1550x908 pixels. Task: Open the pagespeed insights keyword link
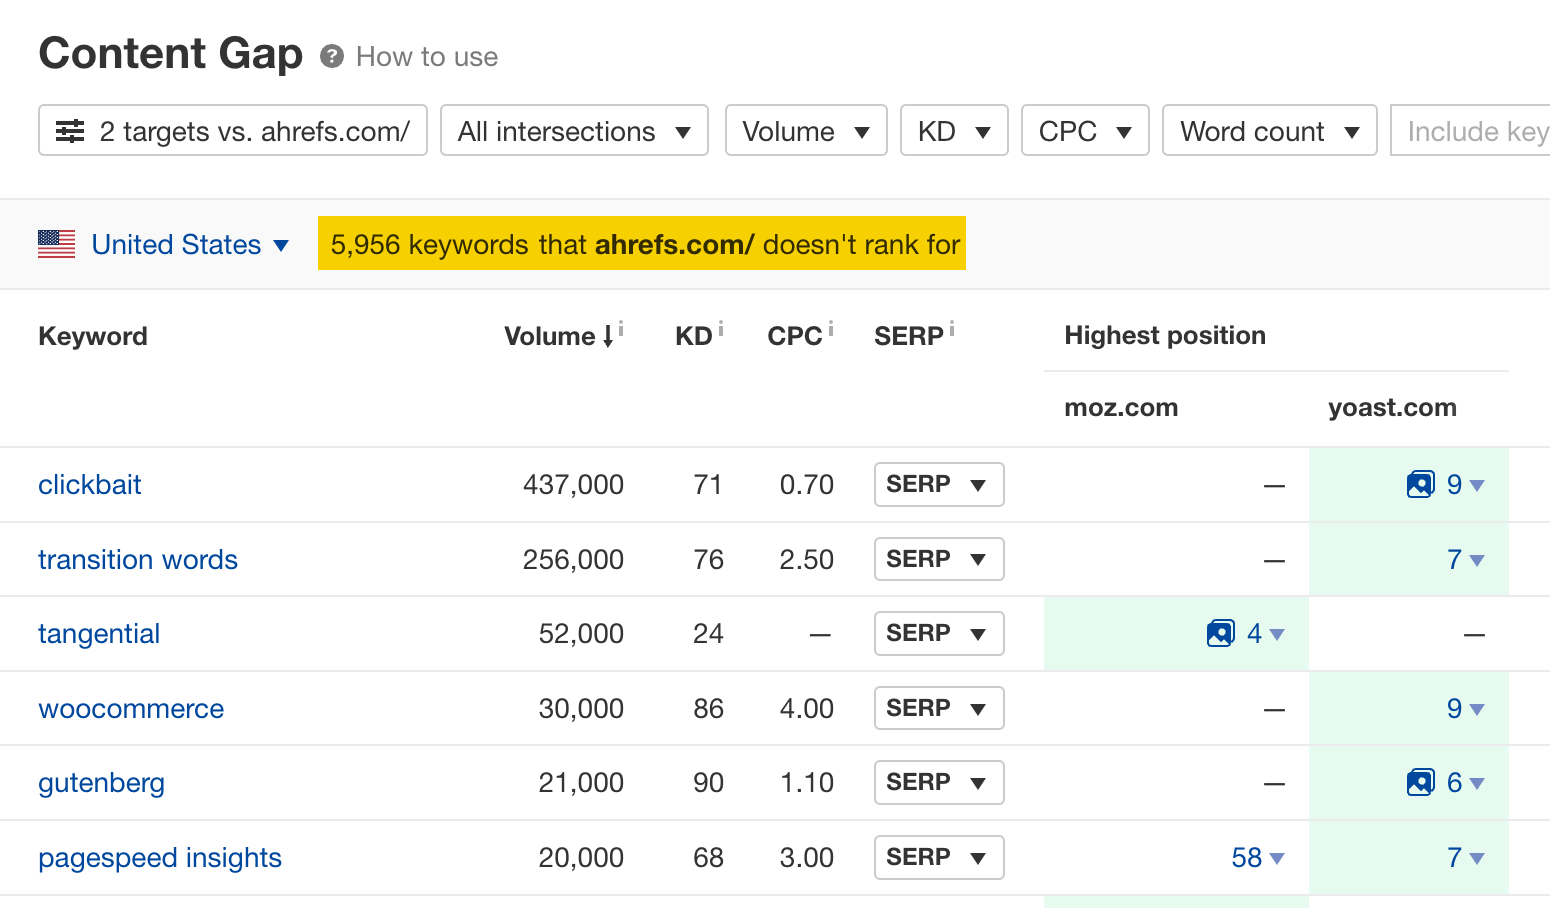click(x=160, y=858)
